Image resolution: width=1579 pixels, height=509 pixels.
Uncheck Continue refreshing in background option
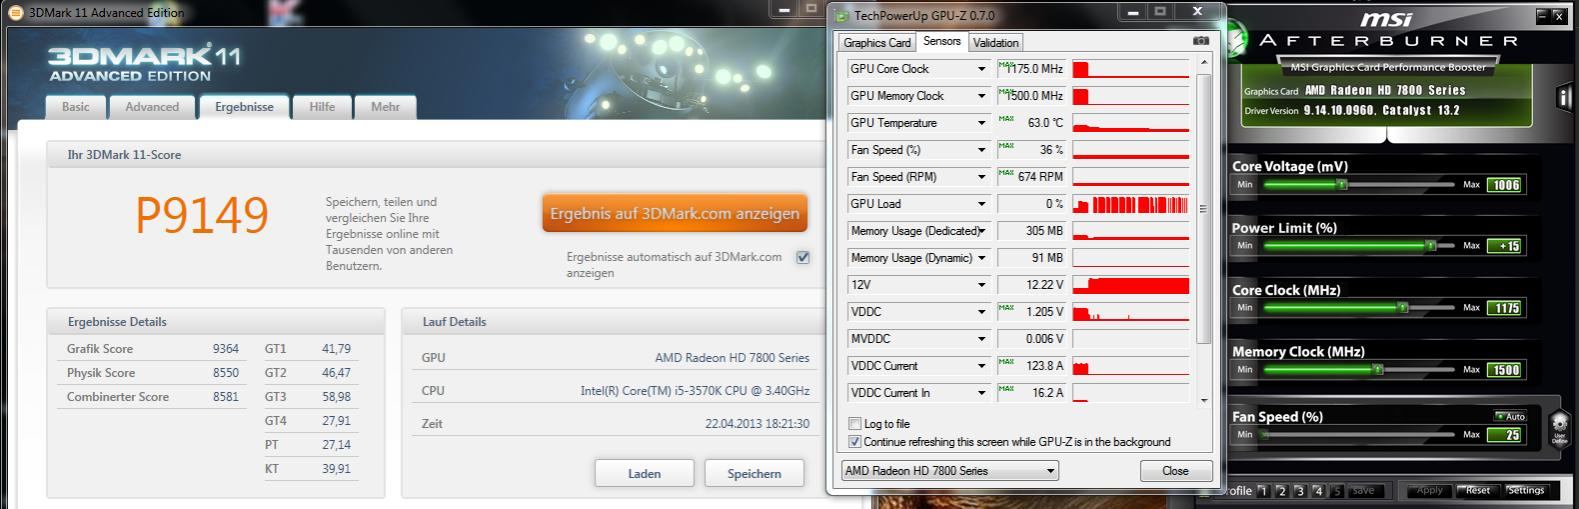(x=855, y=442)
